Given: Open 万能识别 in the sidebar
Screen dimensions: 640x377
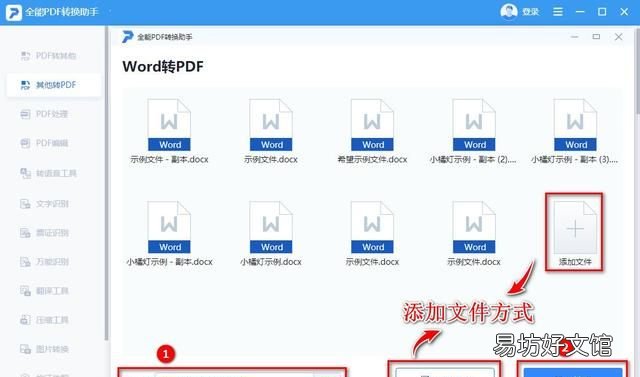Looking at the screenshot, I should click(44, 262).
